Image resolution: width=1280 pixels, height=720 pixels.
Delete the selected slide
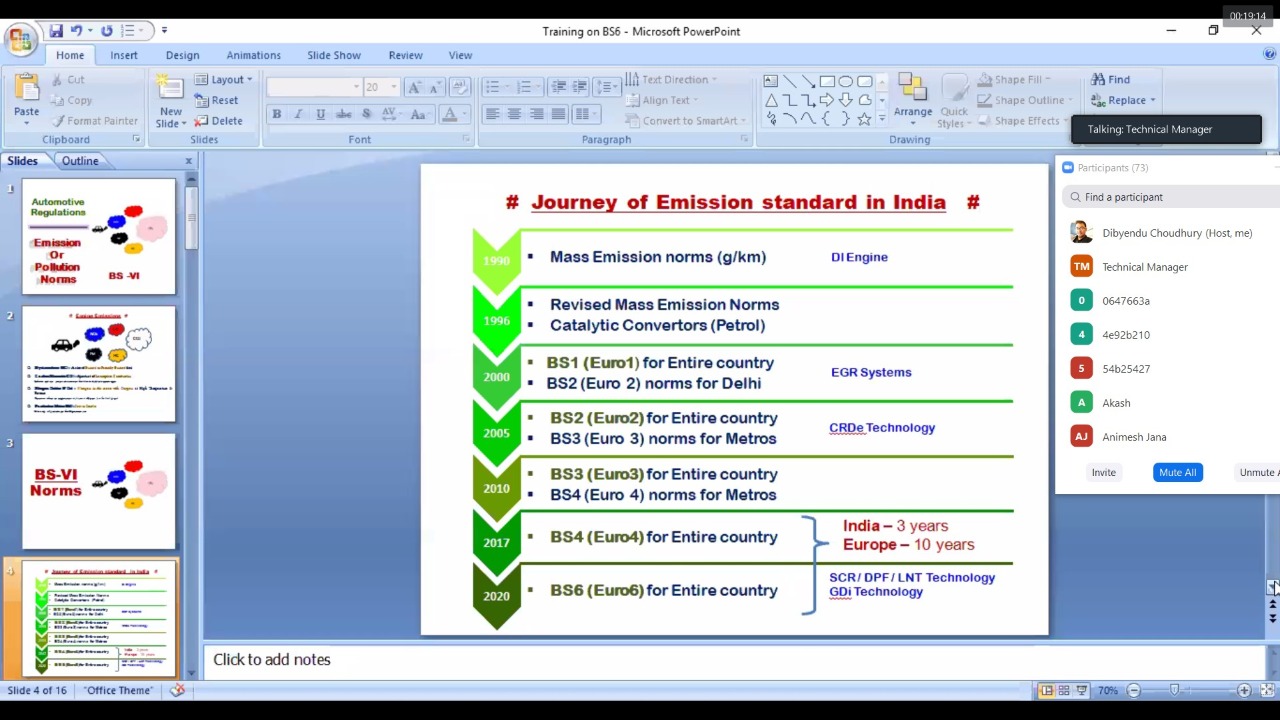(219, 121)
